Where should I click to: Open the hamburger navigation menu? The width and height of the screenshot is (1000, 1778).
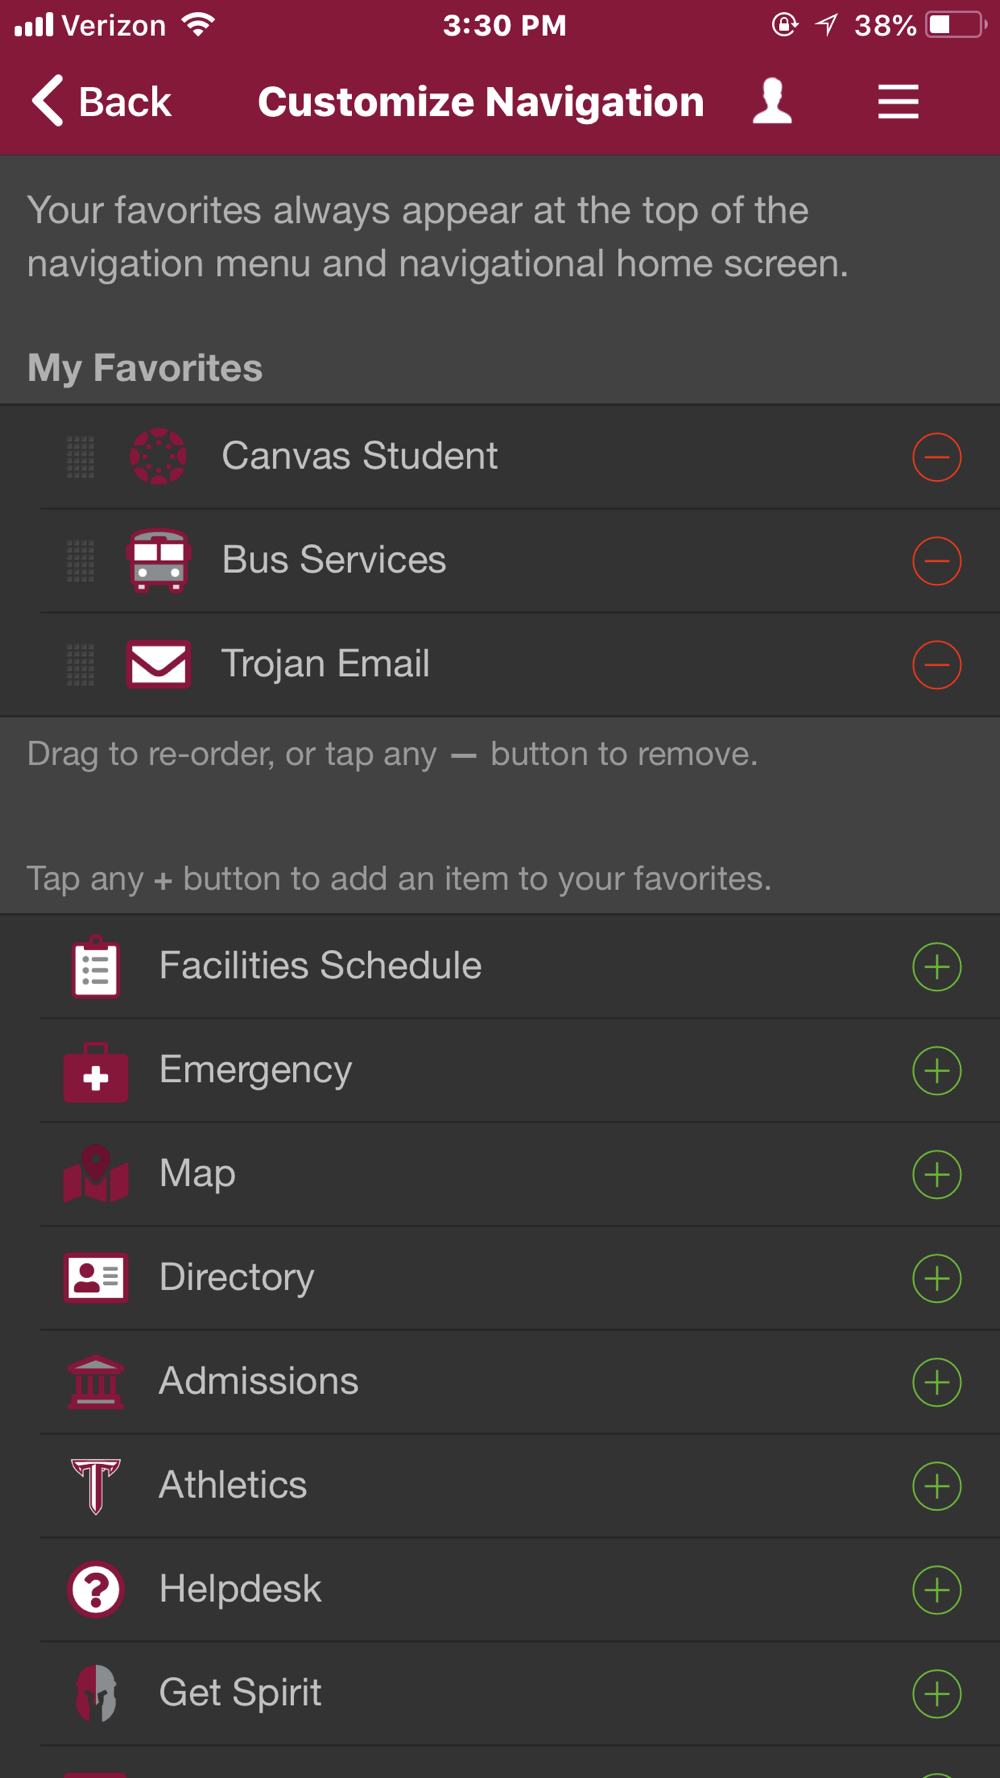tap(898, 102)
